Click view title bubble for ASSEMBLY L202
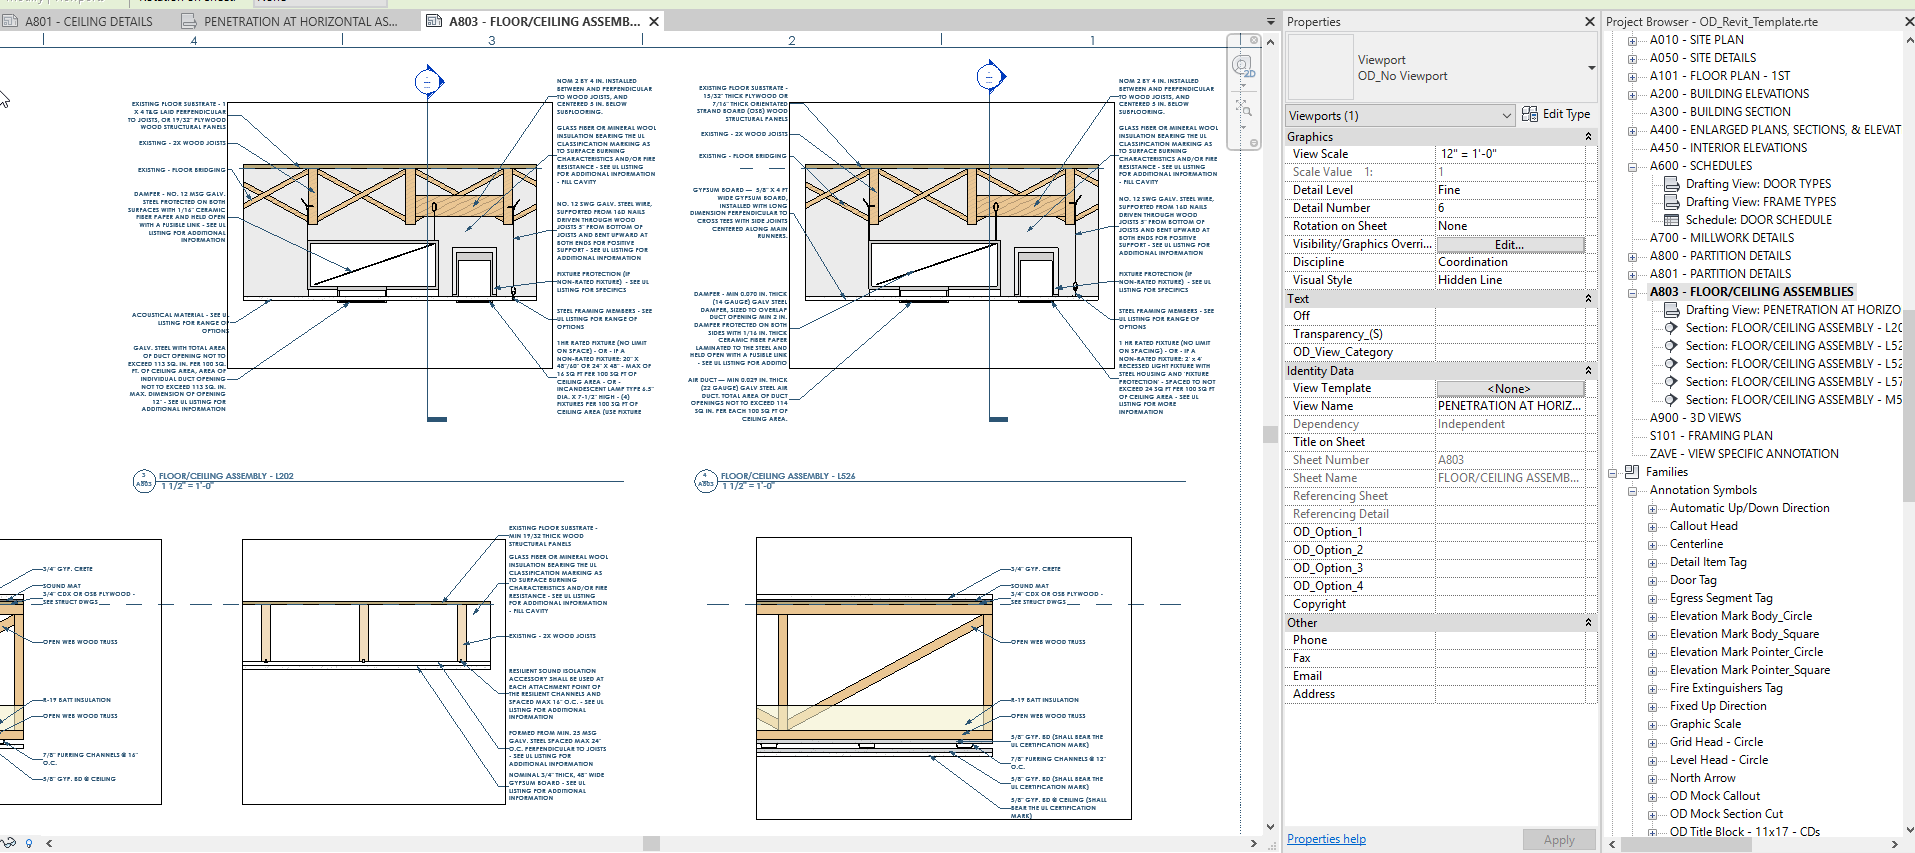Screen dimensions: 1915x853 coord(144,480)
